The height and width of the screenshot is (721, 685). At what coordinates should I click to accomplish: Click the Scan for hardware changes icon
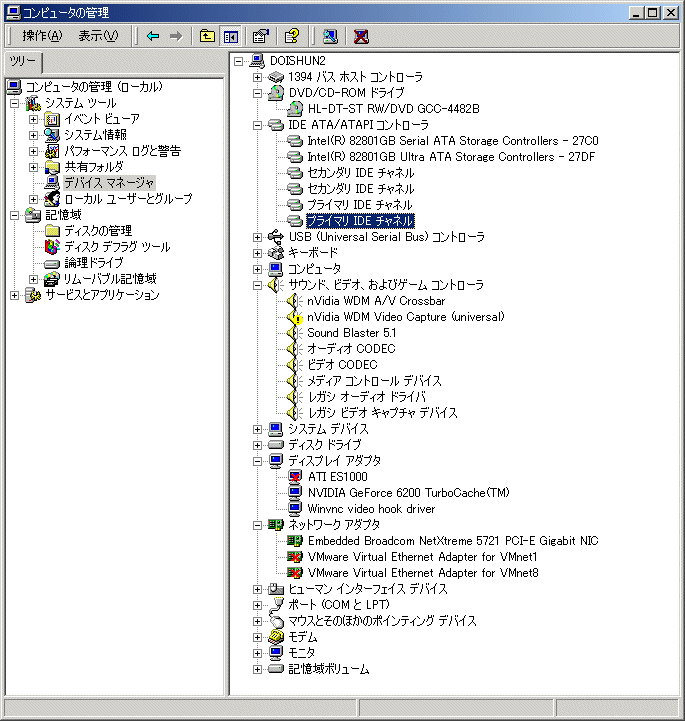click(x=330, y=37)
